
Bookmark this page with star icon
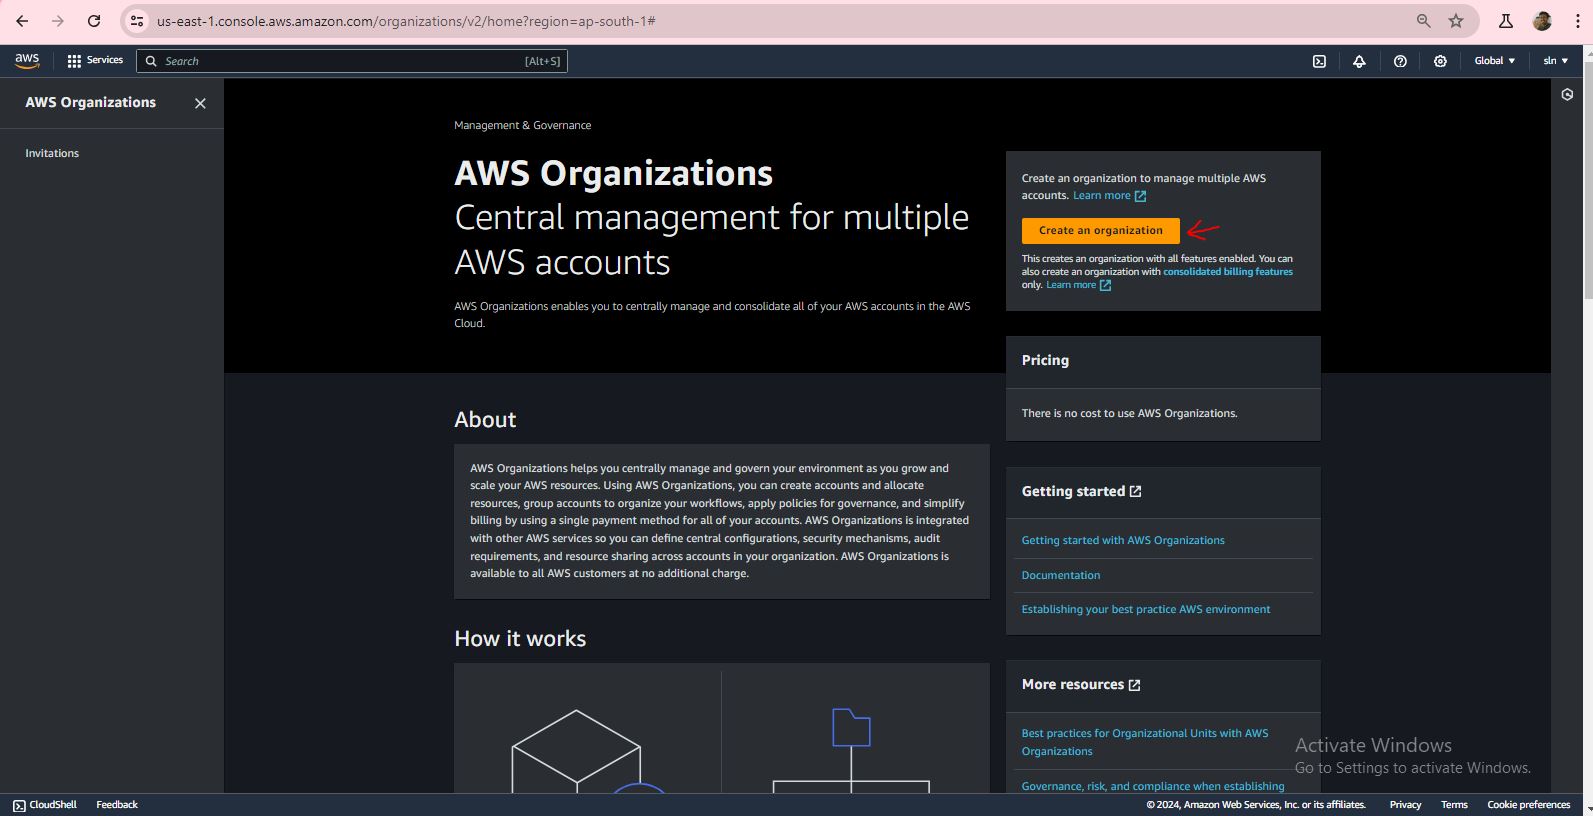coord(1456,21)
